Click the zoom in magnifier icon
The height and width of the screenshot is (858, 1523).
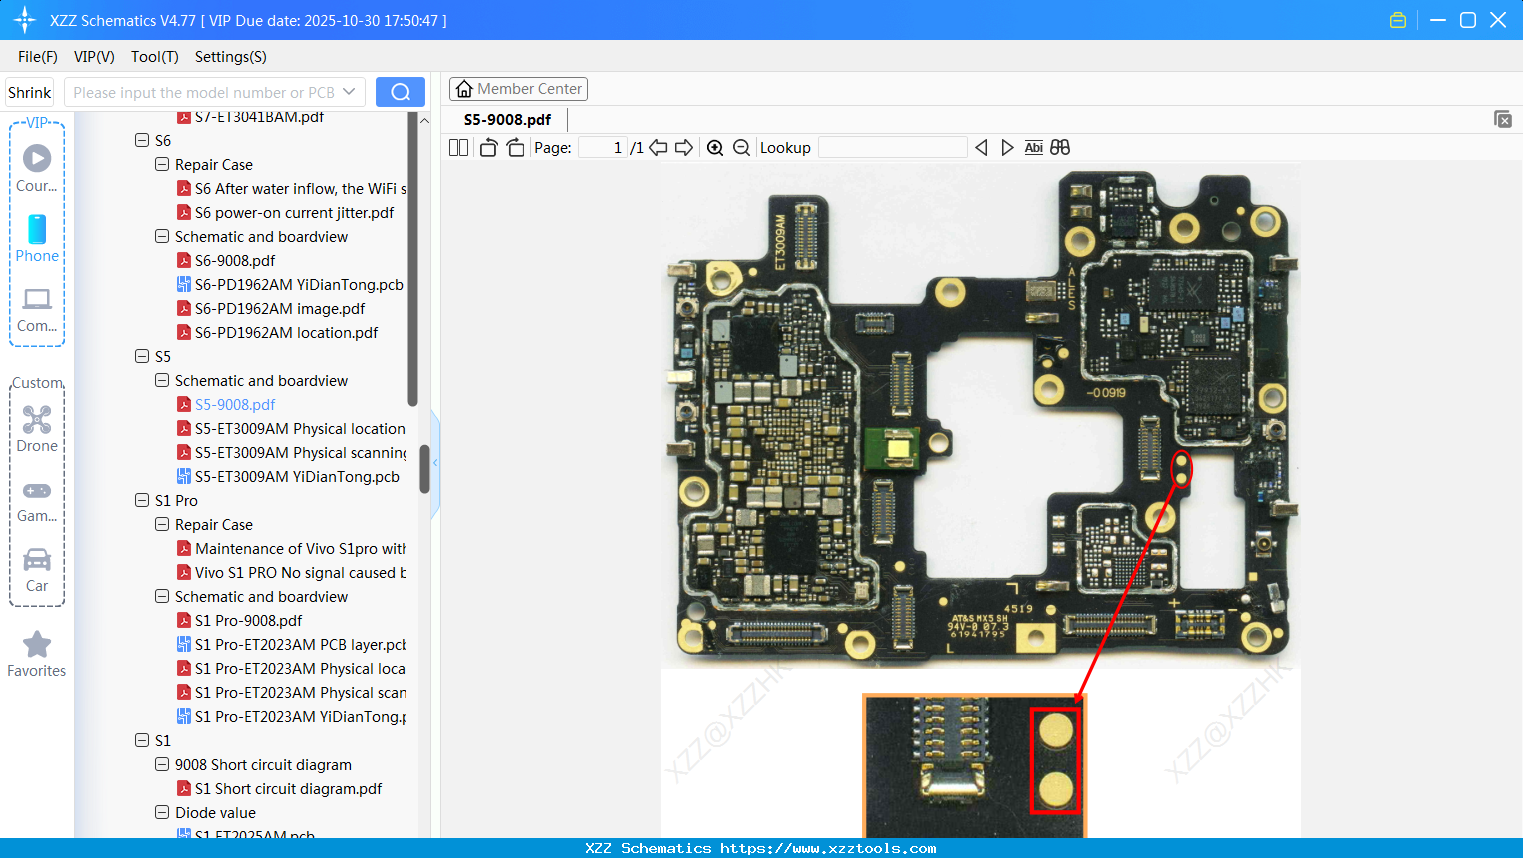715,148
